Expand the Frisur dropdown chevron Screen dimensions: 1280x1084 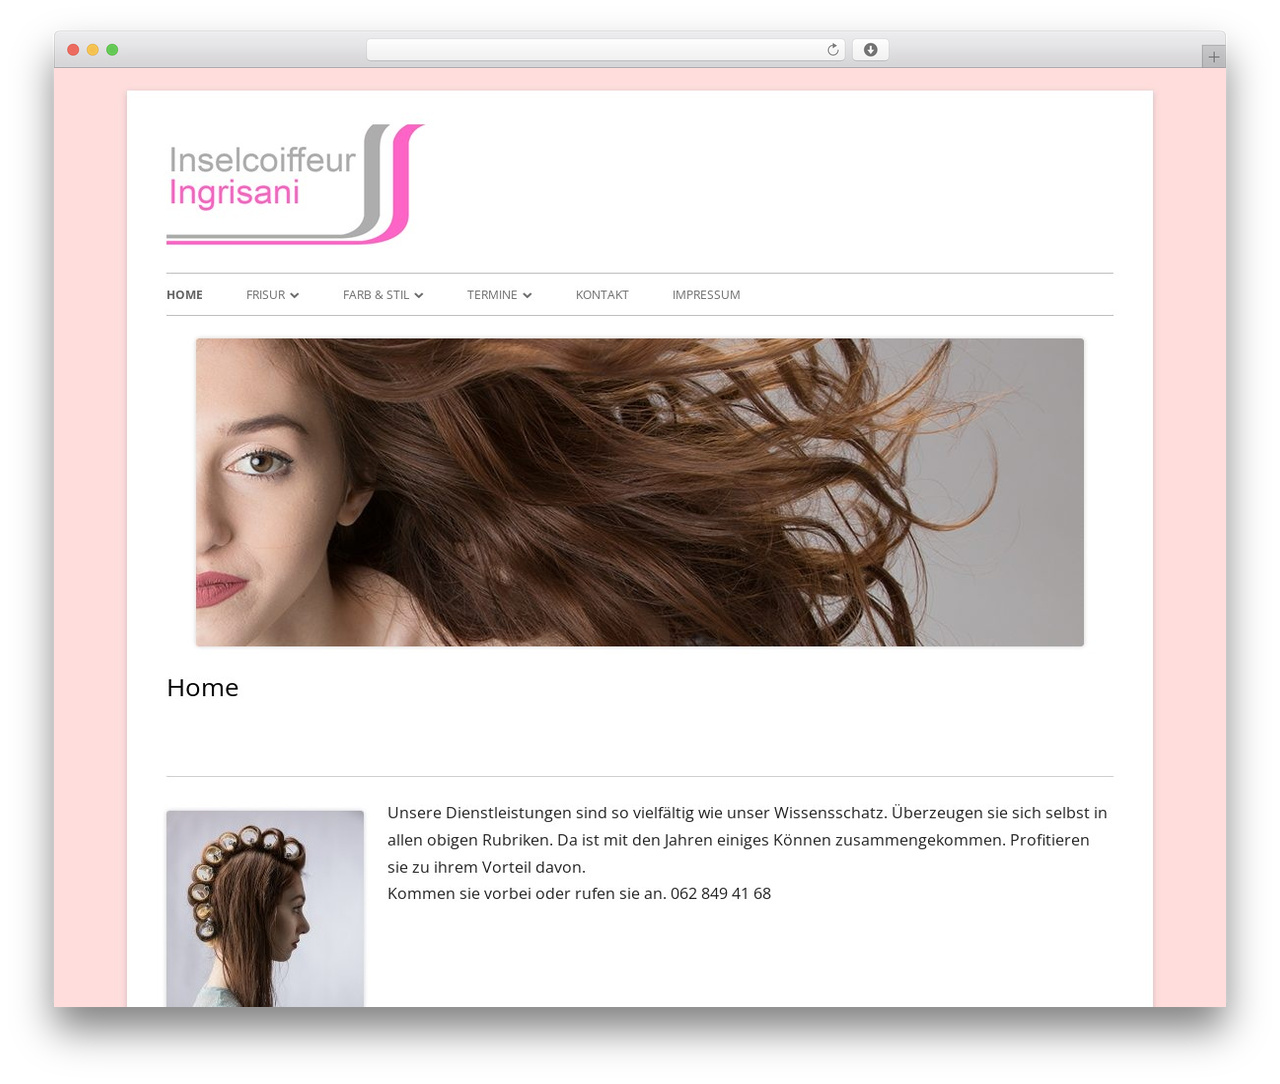pos(294,295)
